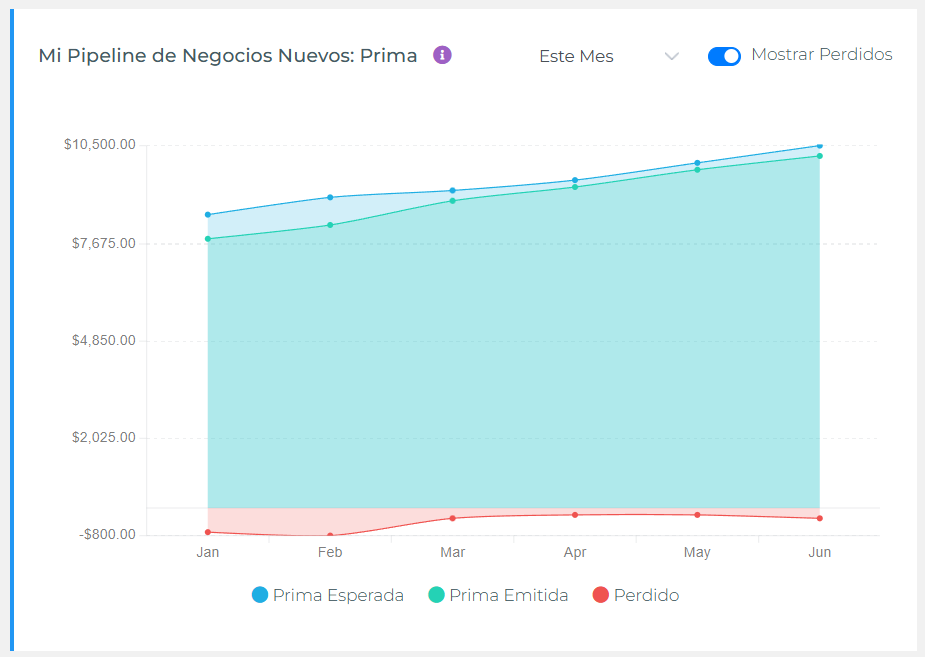The height and width of the screenshot is (657, 925).
Task: Click the Feb dip marker on Perdido line
Action: pyautogui.click(x=330, y=535)
